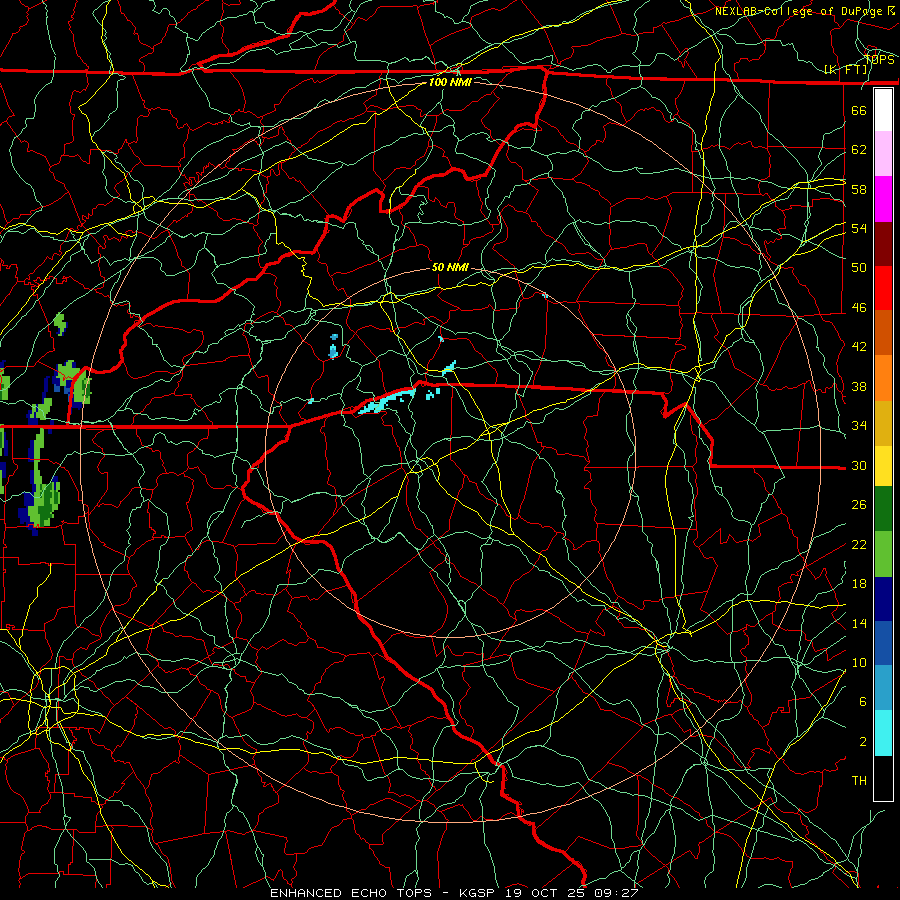Screen dimensions: 900x900
Task: Click the '46' legend value
Action: pos(859,308)
